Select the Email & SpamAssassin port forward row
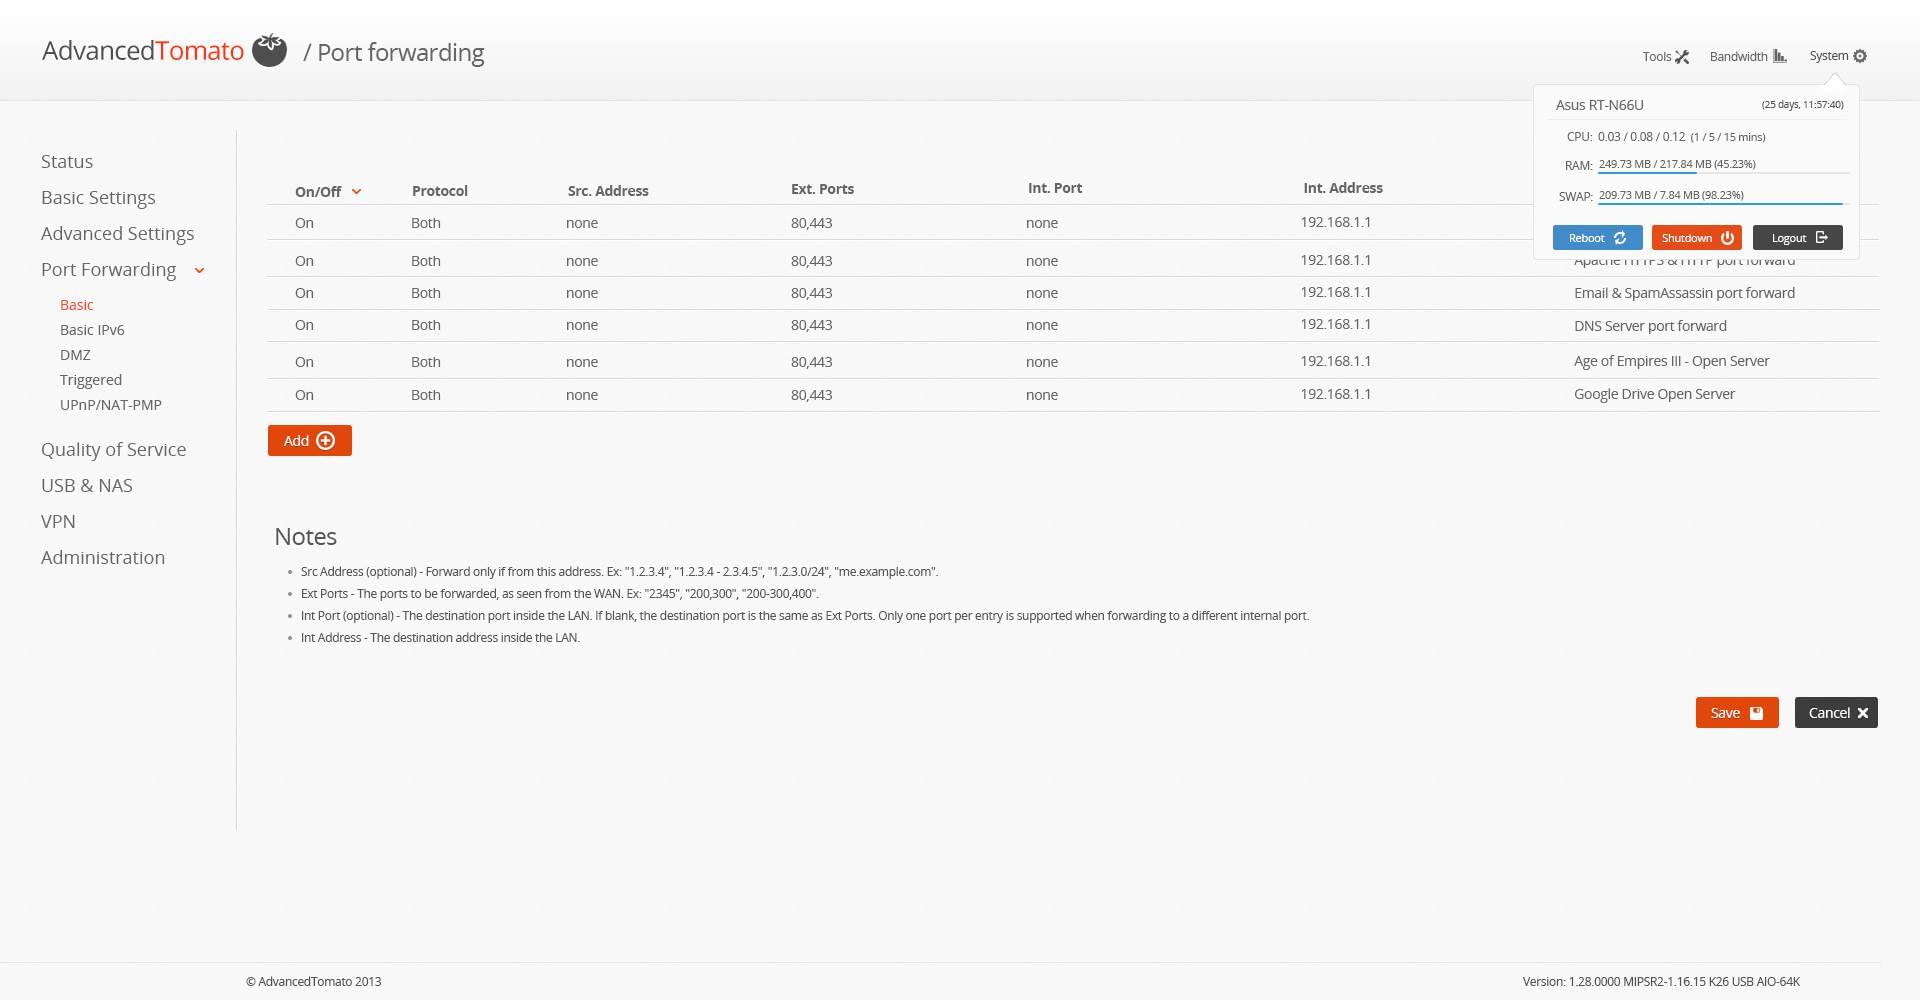 (x=1684, y=293)
